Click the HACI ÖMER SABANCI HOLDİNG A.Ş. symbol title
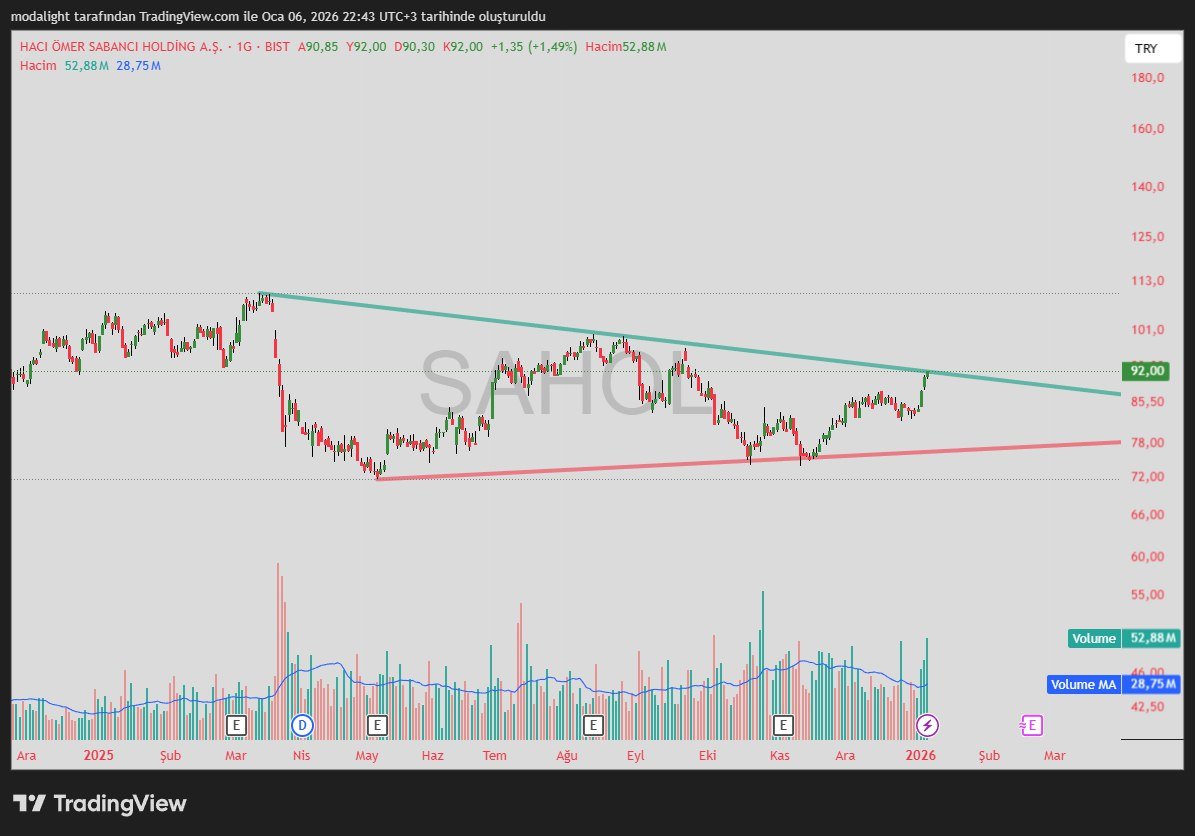The image size is (1195, 836). click(x=121, y=46)
